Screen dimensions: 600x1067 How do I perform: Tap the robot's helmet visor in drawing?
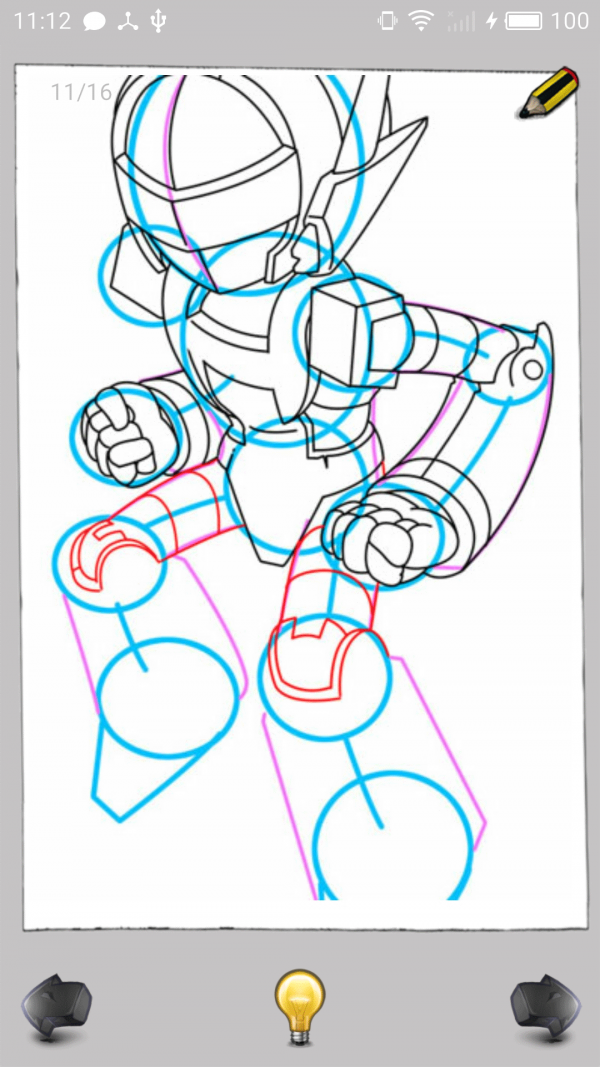click(x=210, y=175)
